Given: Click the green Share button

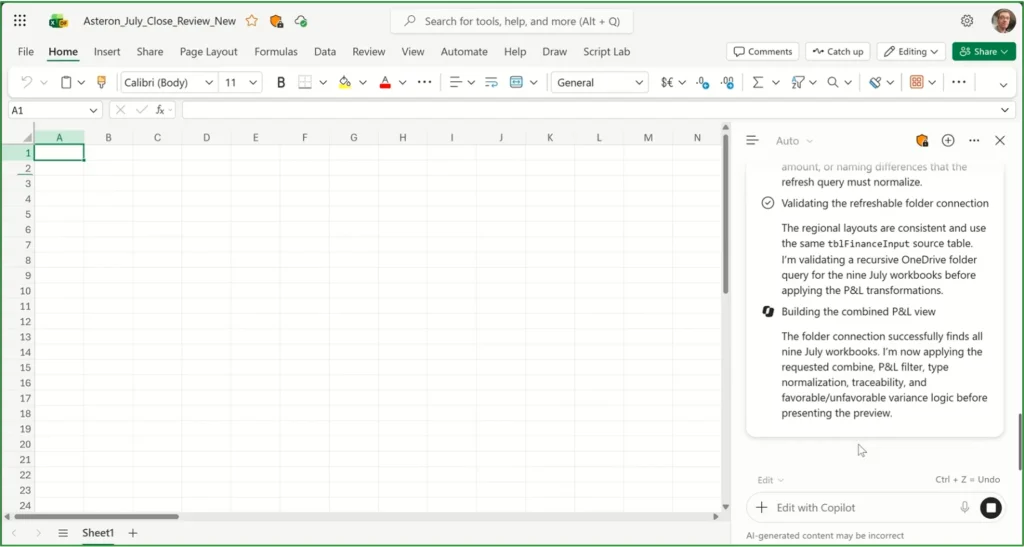Looking at the screenshot, I should click(x=984, y=52).
